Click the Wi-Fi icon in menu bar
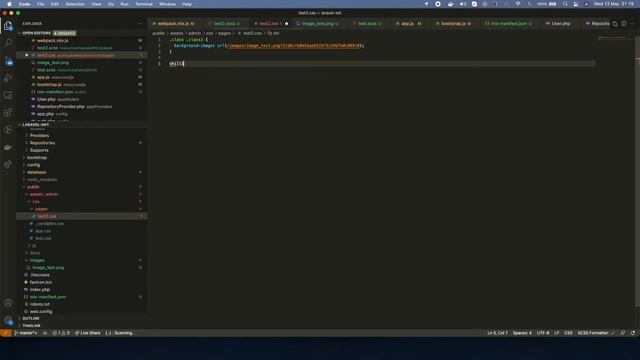The width and height of the screenshot is (640, 360). (518, 4)
